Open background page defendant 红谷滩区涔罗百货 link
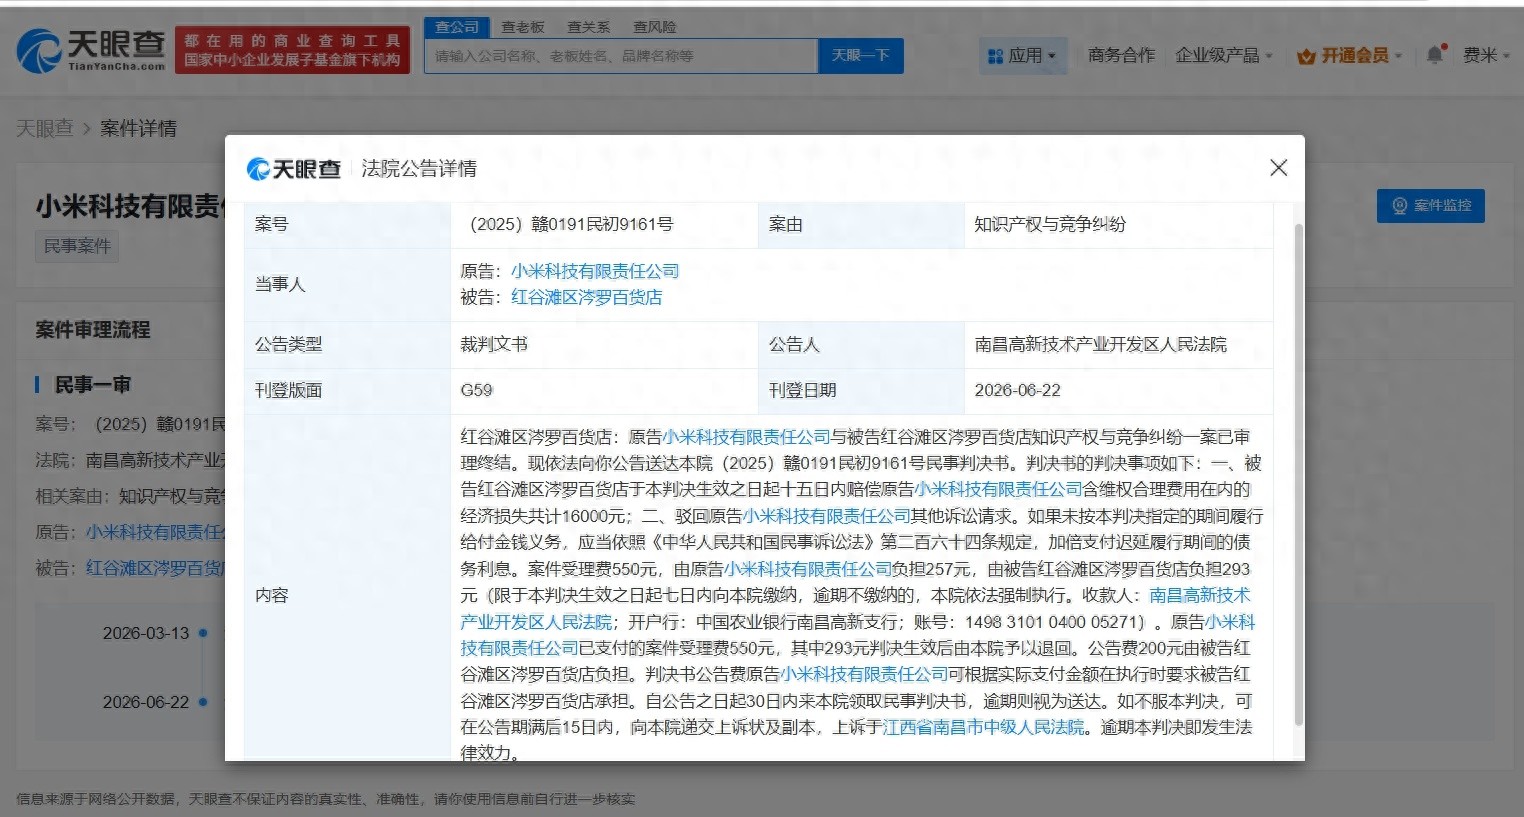This screenshot has width=1524, height=817. (x=155, y=568)
